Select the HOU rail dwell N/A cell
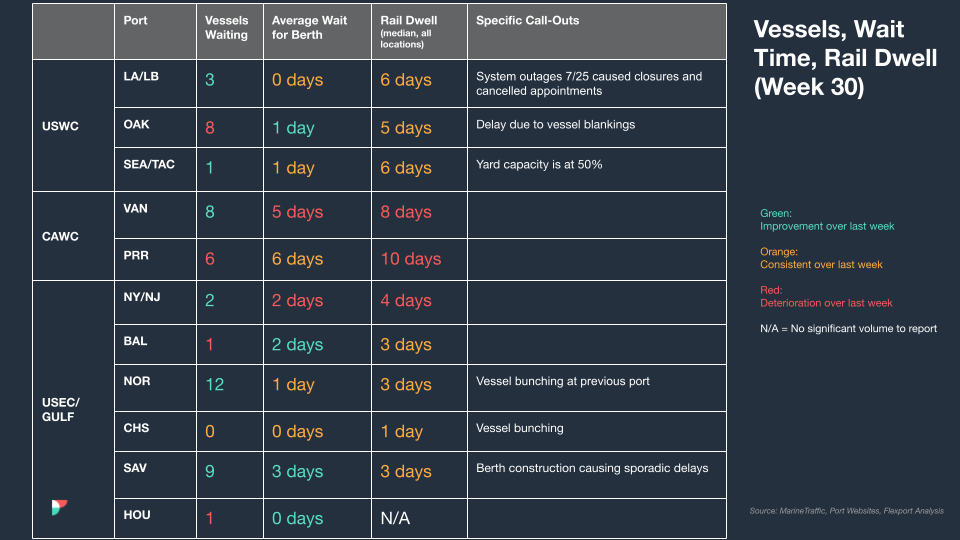Screen dimensions: 960x540 point(395,519)
